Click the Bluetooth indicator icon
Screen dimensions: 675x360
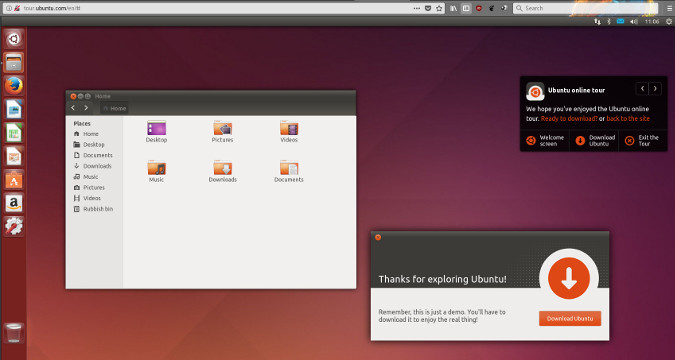tap(609, 22)
